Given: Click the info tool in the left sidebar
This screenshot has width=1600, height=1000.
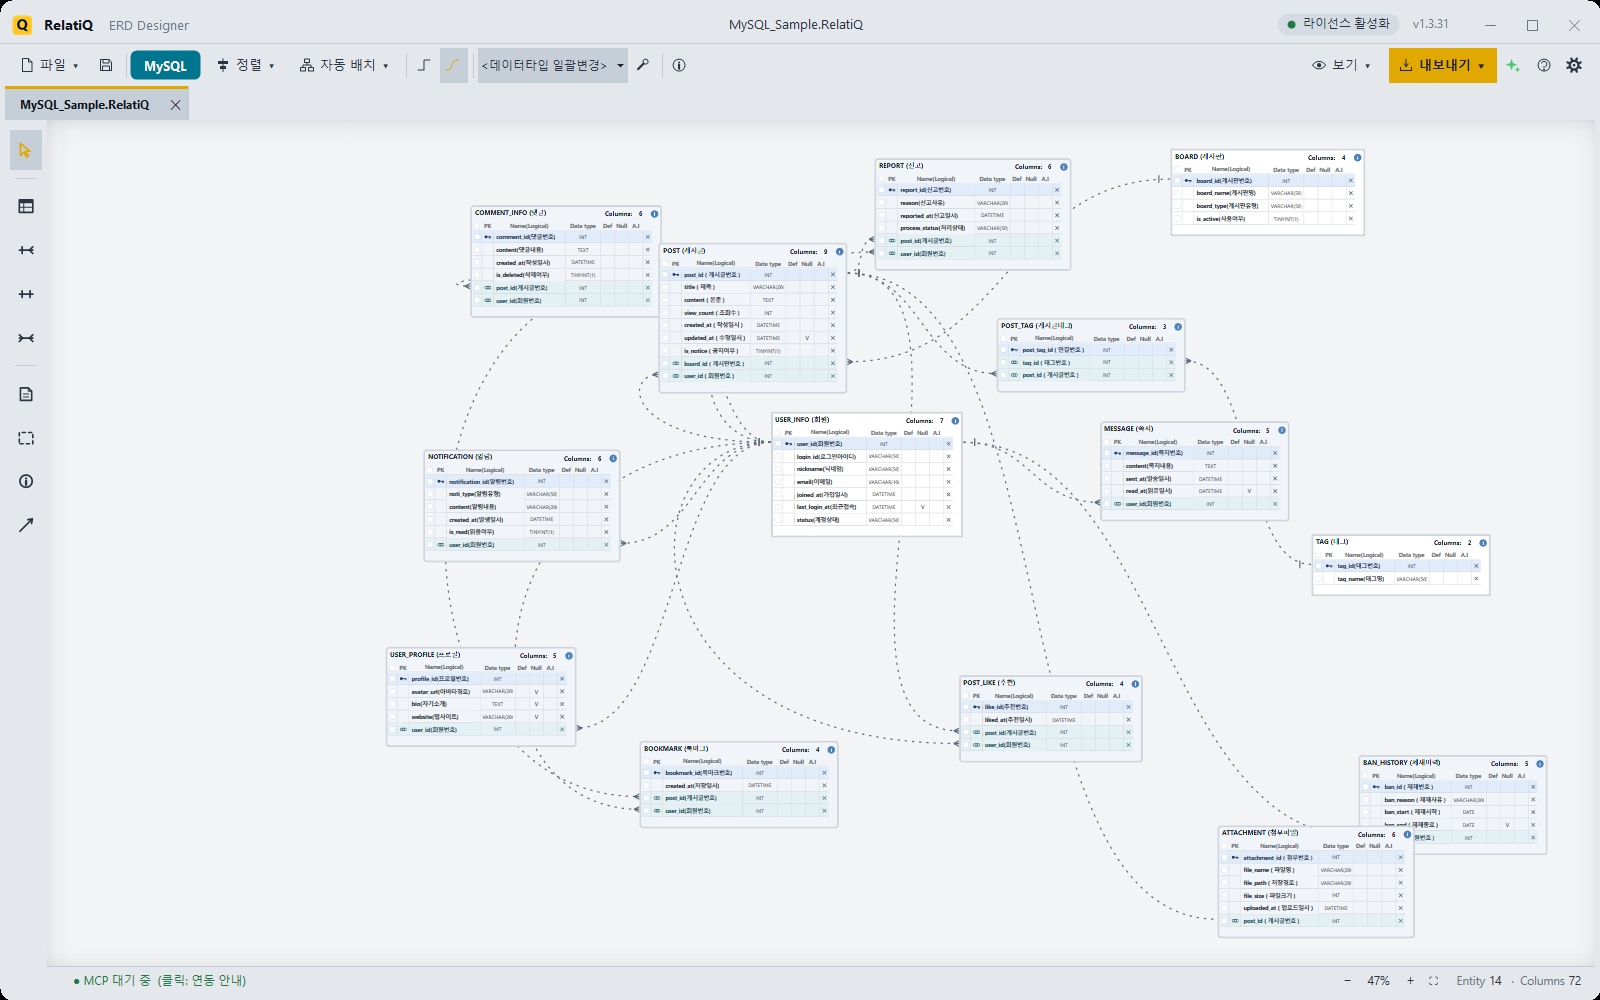Looking at the screenshot, I should click(26, 481).
